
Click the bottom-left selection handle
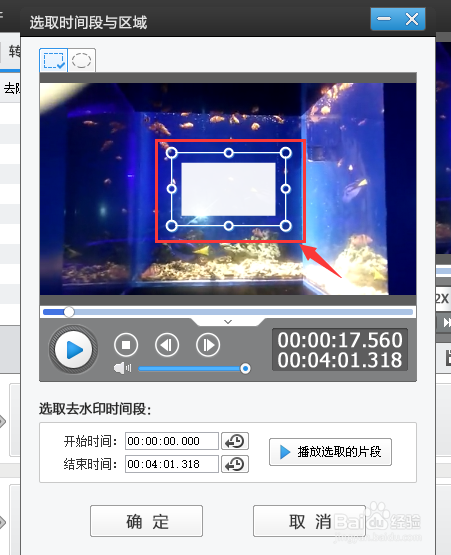point(172,225)
